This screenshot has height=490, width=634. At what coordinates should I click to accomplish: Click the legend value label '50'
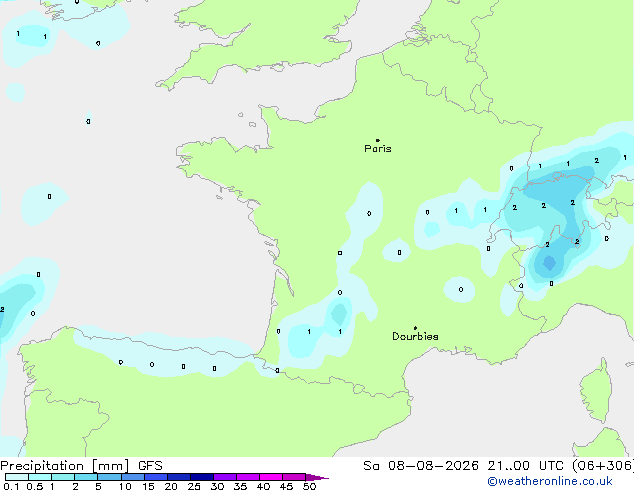tap(309, 486)
